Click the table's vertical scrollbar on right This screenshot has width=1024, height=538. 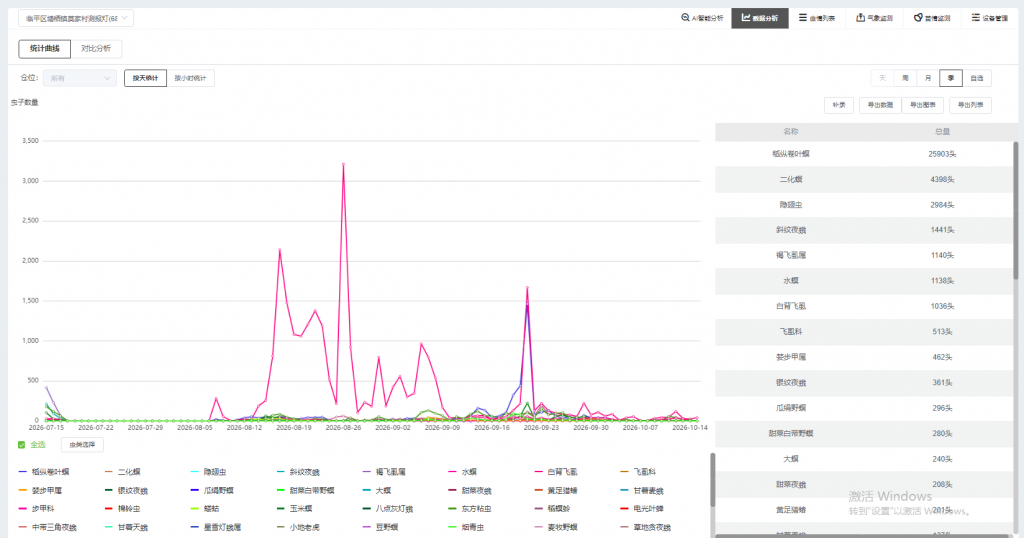[x=1016, y=210]
